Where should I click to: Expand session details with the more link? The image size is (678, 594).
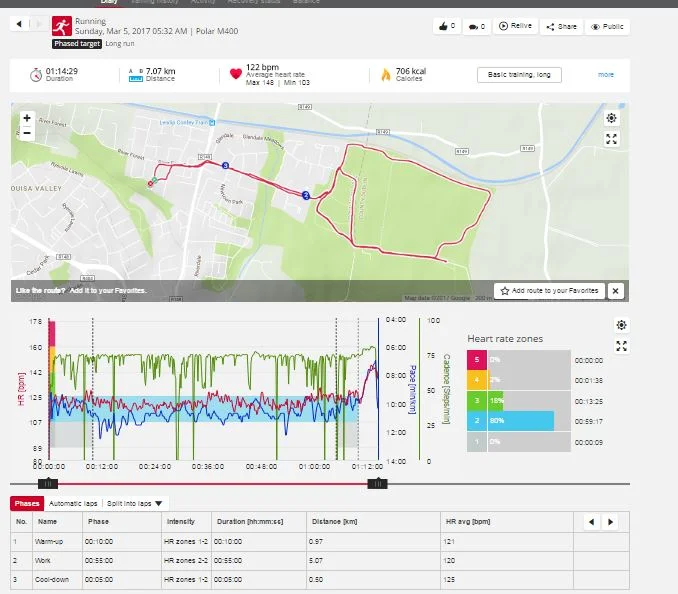pyautogui.click(x=606, y=75)
